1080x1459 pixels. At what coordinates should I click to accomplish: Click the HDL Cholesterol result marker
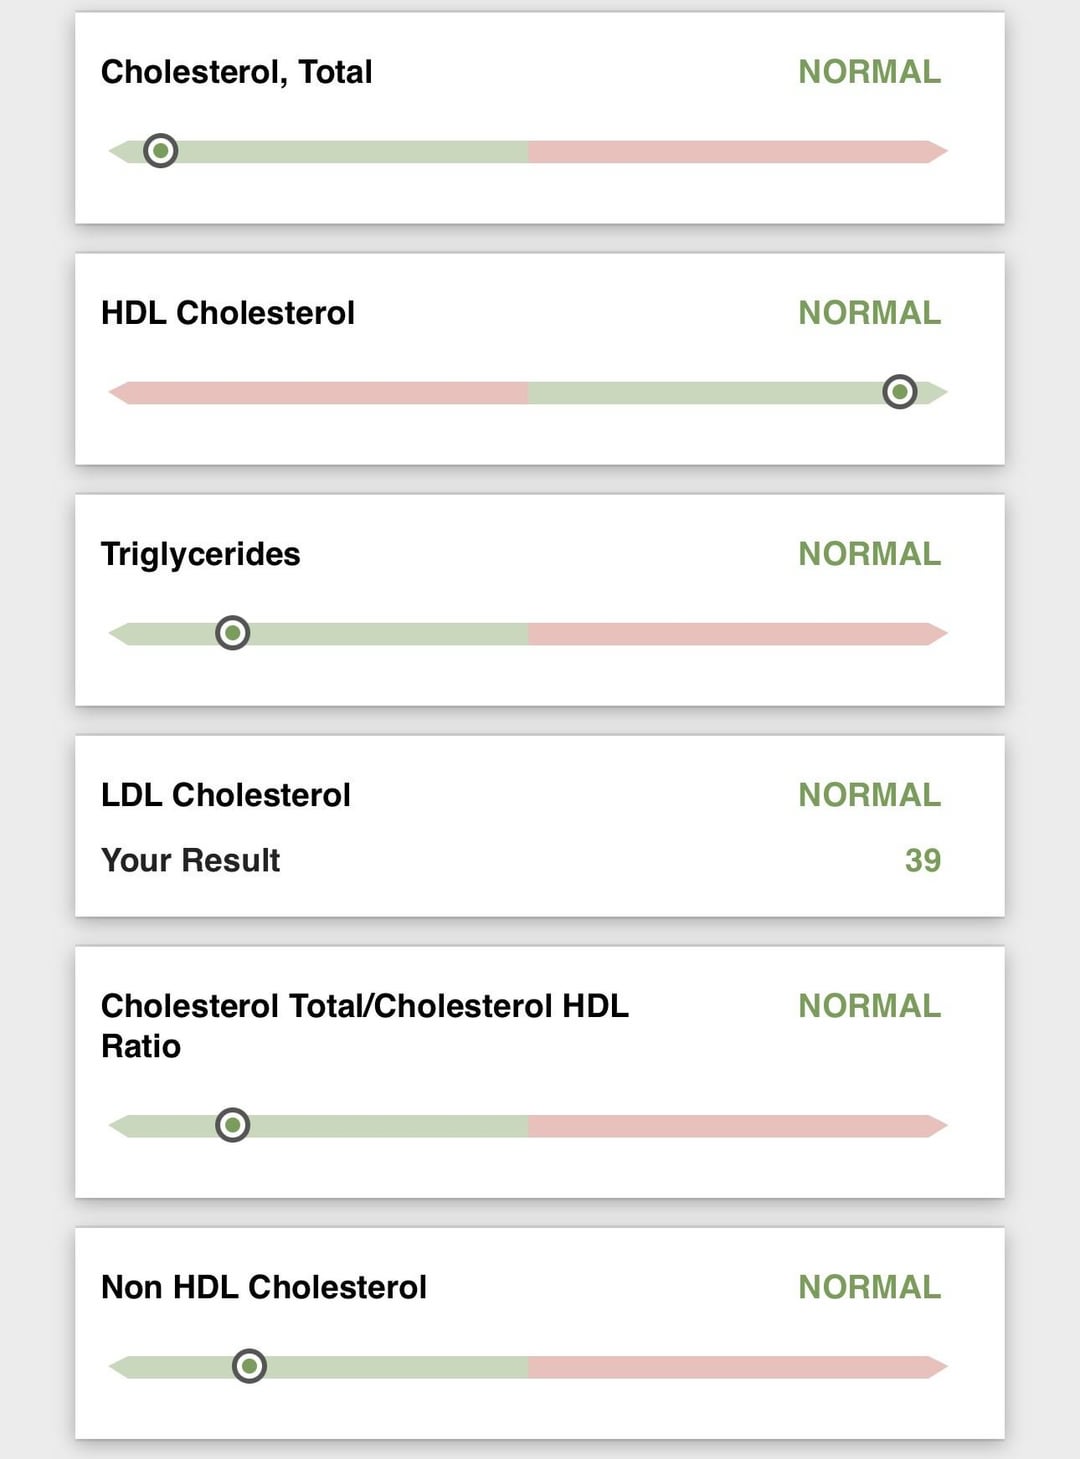coord(900,392)
